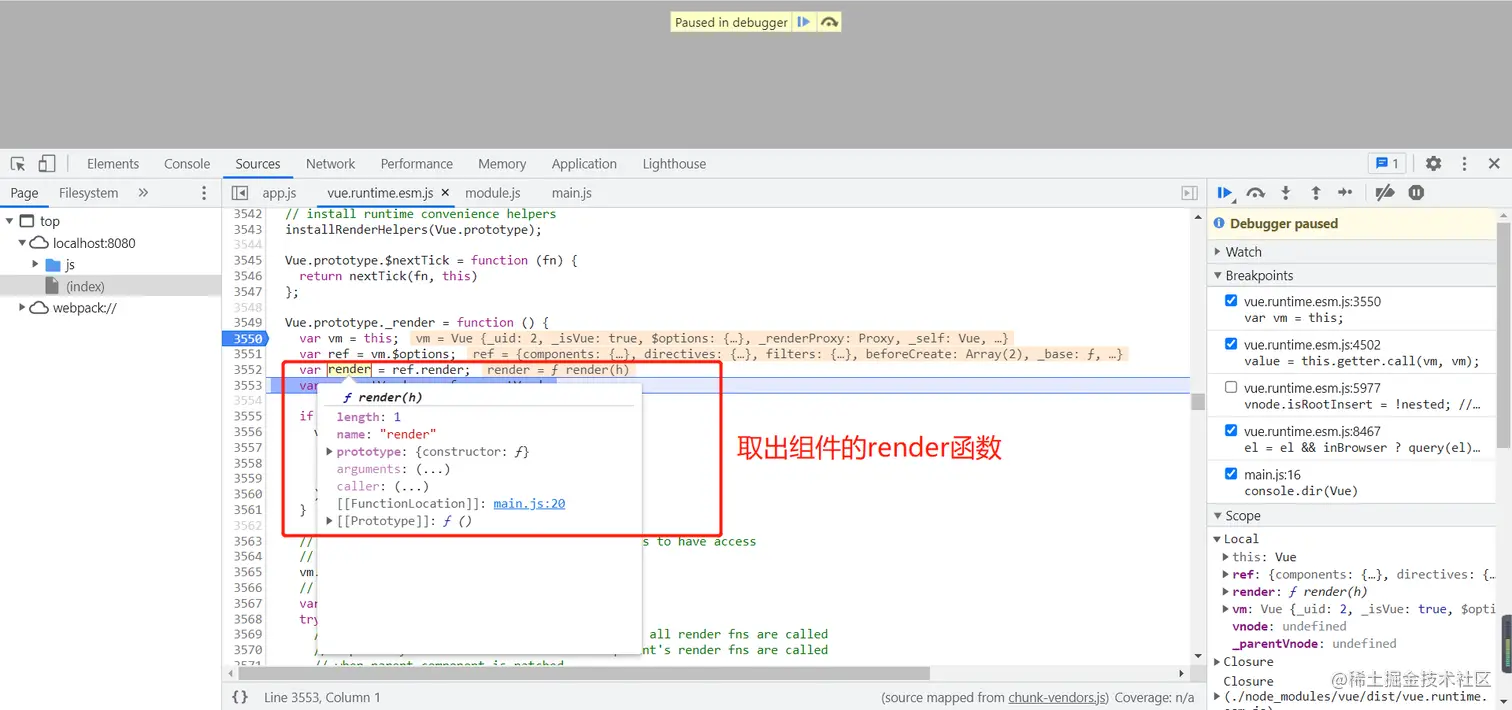Click the code editor vertical scrollbar thumb
Image resolution: width=1512 pixels, height=710 pixels.
tap(1197, 402)
